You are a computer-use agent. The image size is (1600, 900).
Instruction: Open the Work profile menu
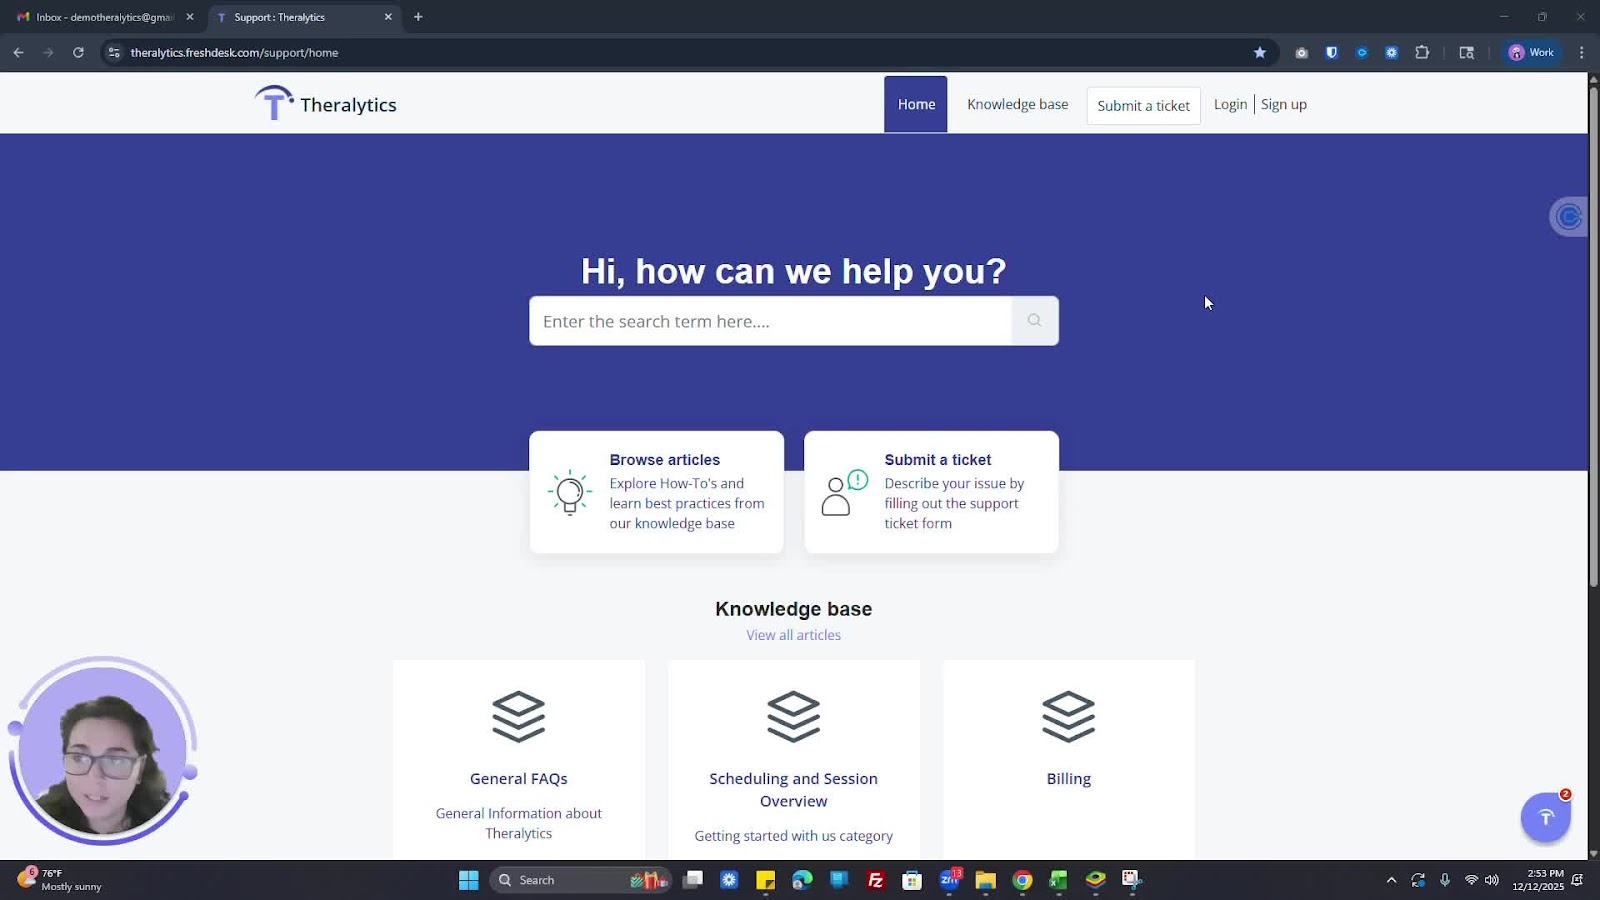[x=1531, y=52]
